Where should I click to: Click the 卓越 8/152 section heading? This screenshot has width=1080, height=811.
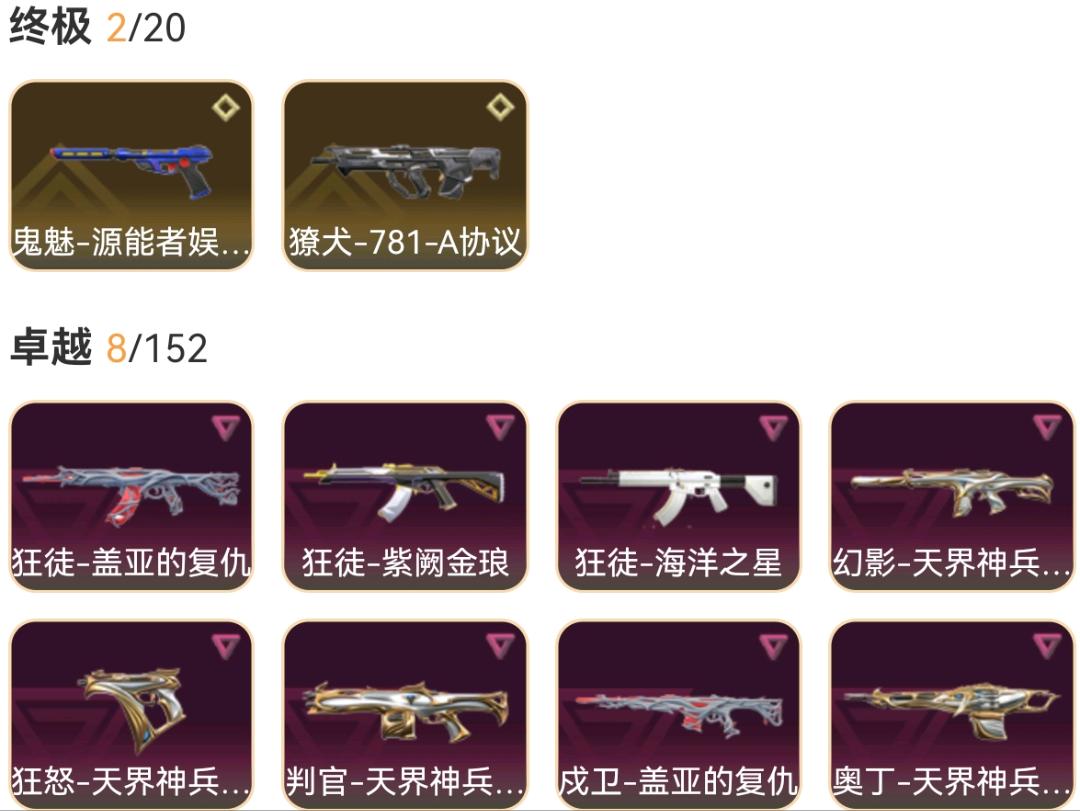(x=108, y=347)
